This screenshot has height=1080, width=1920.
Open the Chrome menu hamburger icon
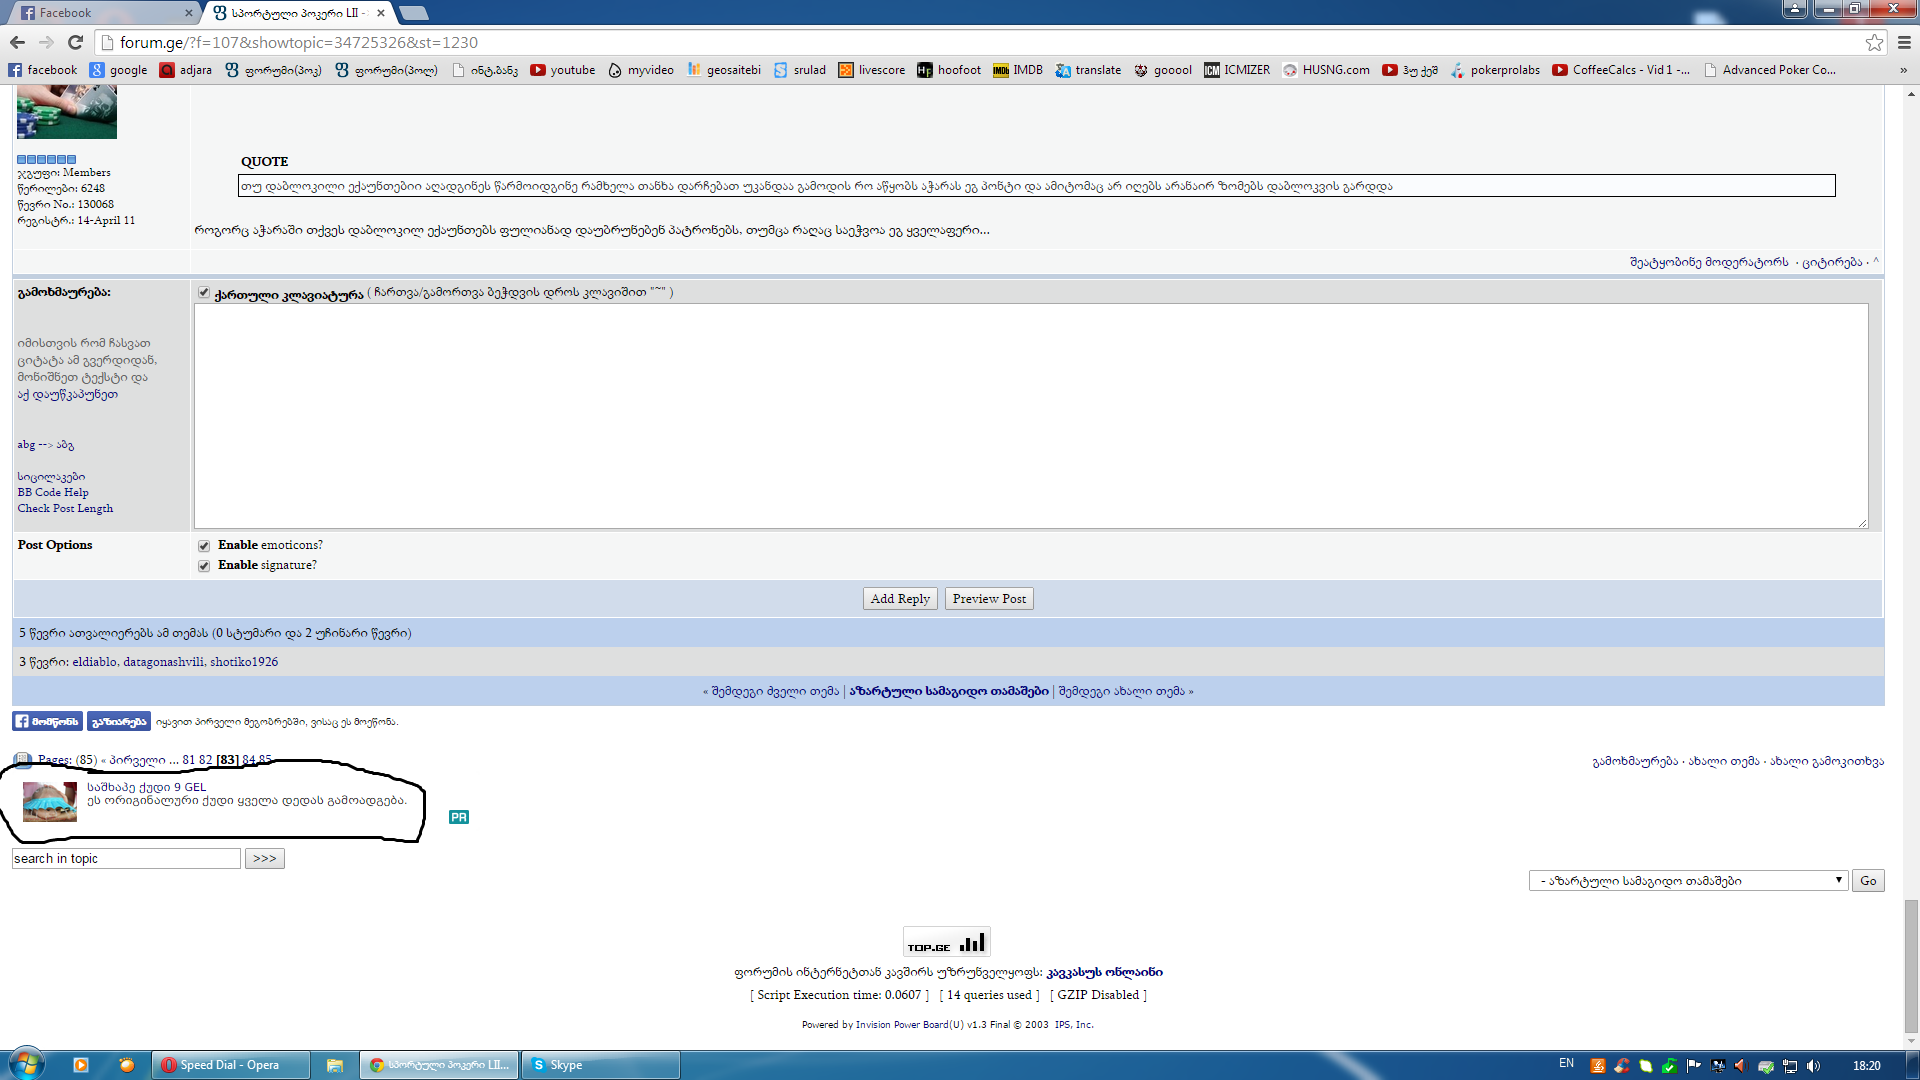click(1904, 42)
